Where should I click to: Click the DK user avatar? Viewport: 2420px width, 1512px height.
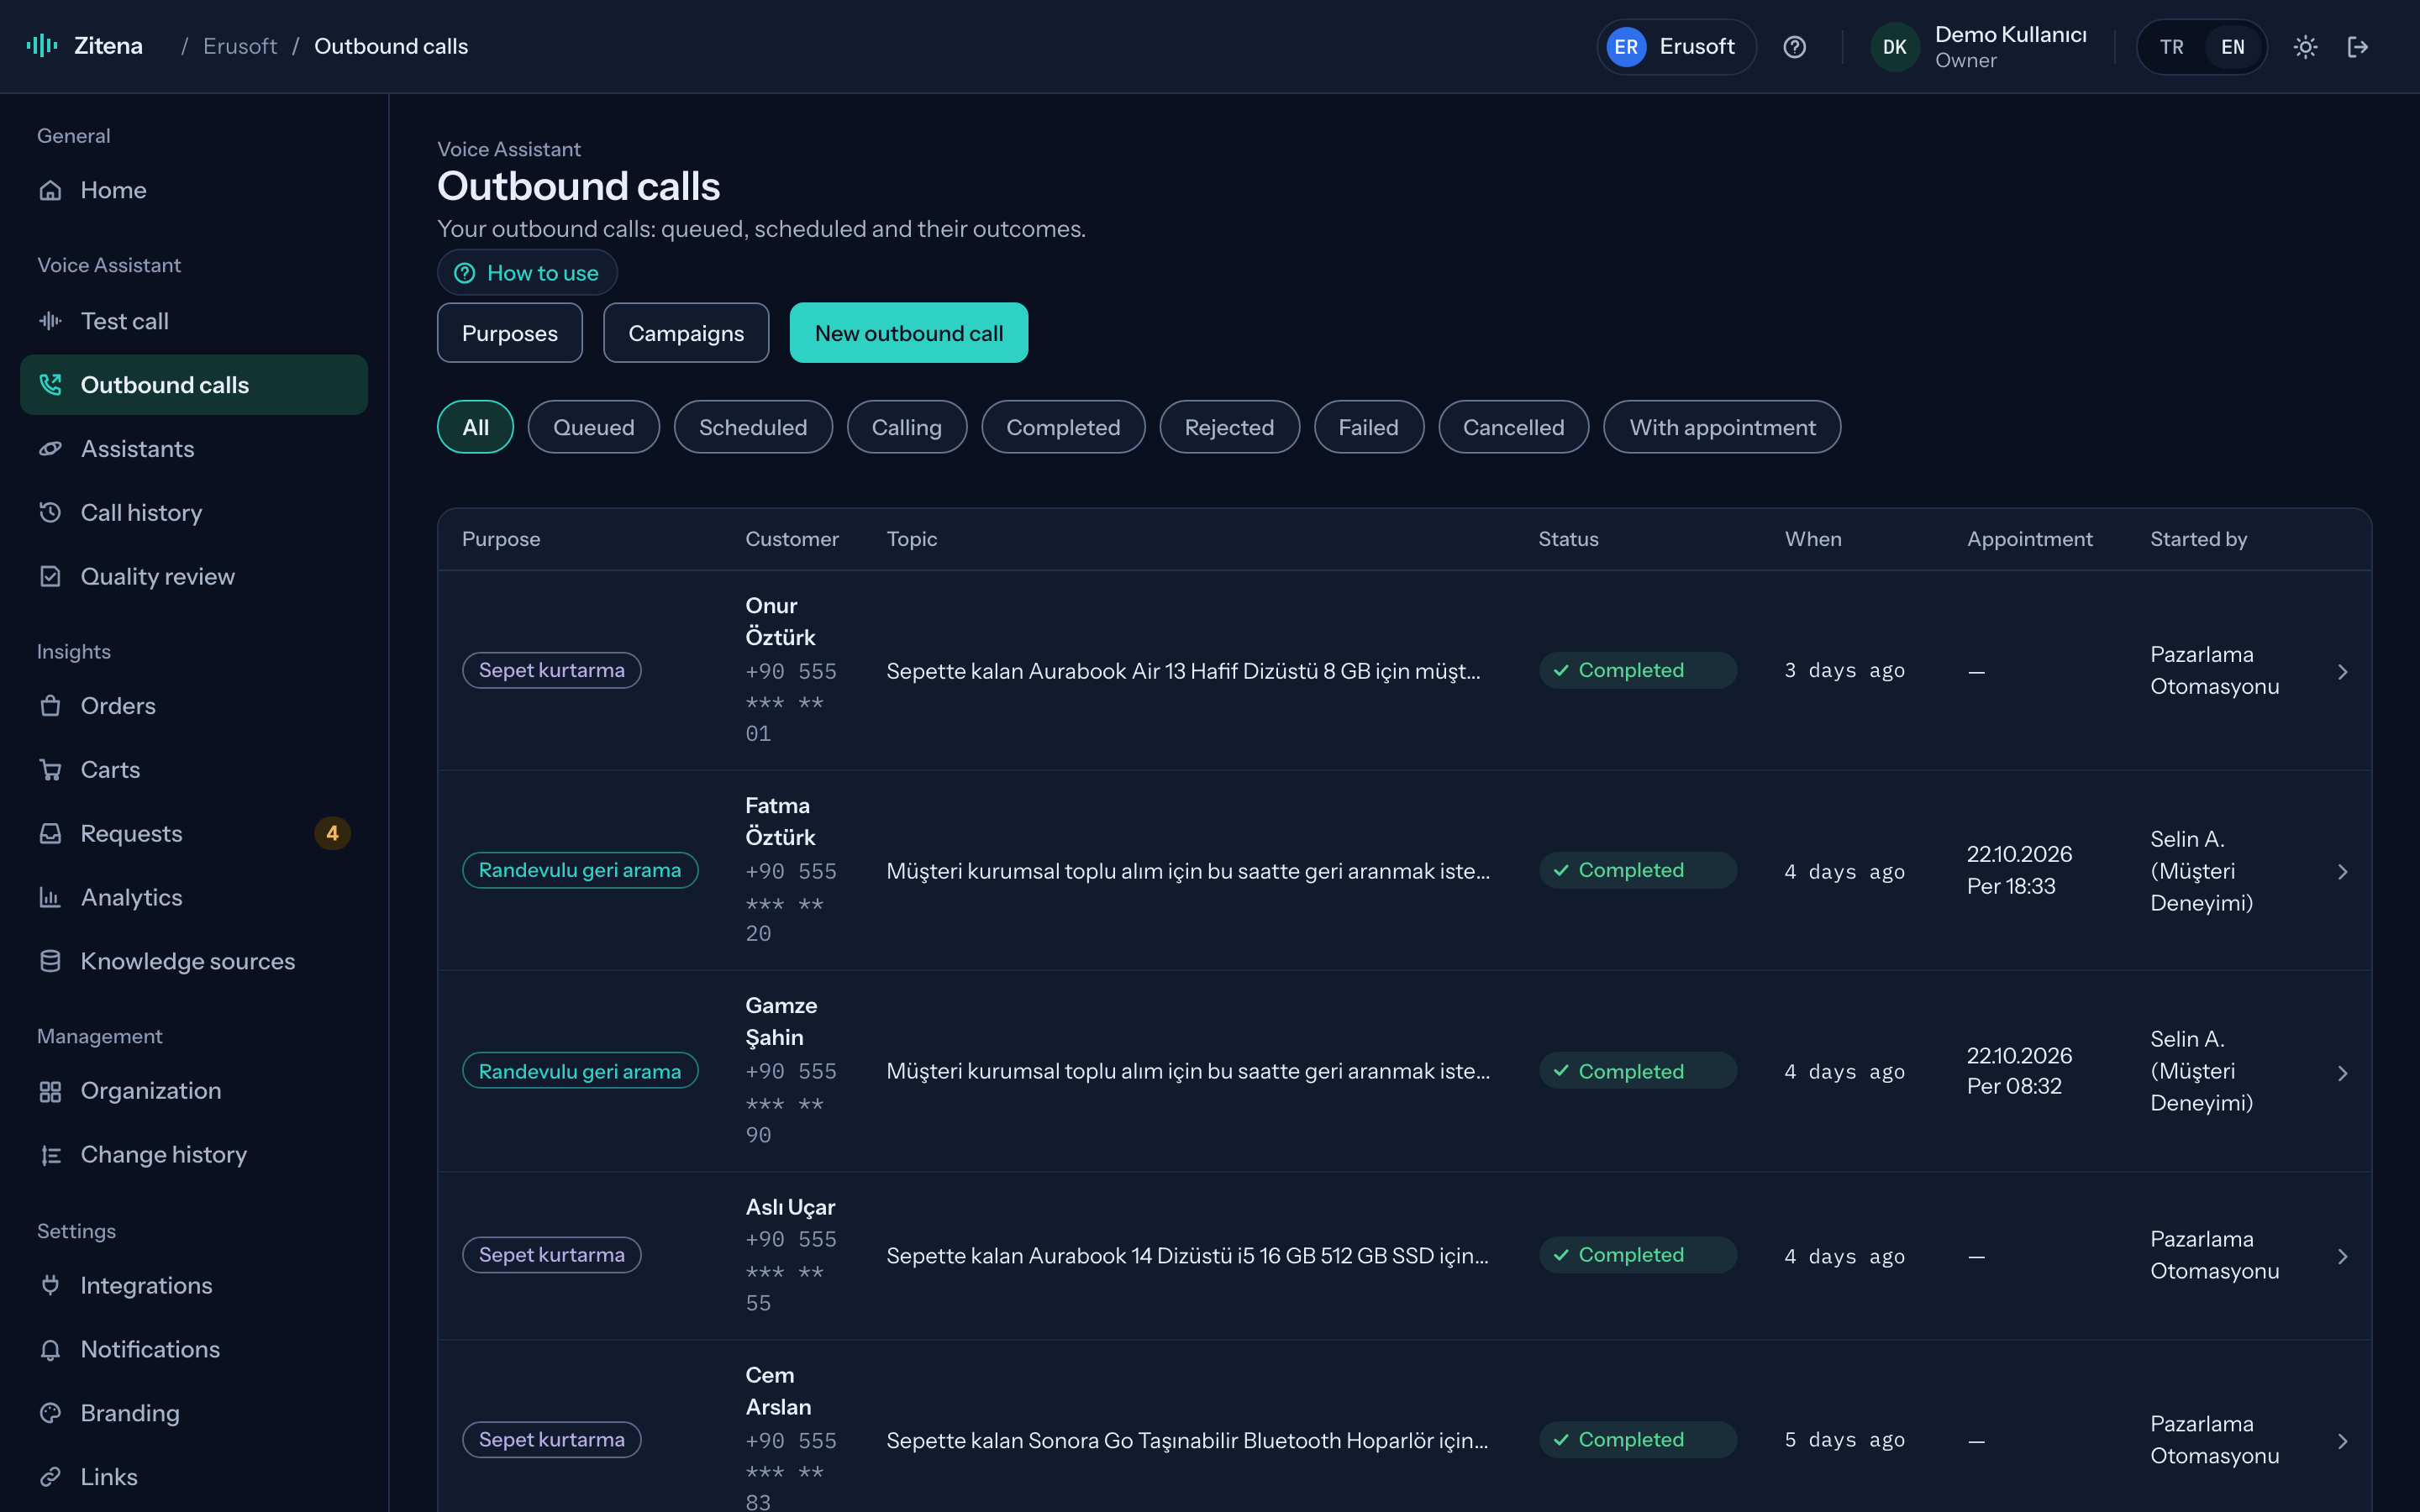(x=1895, y=47)
